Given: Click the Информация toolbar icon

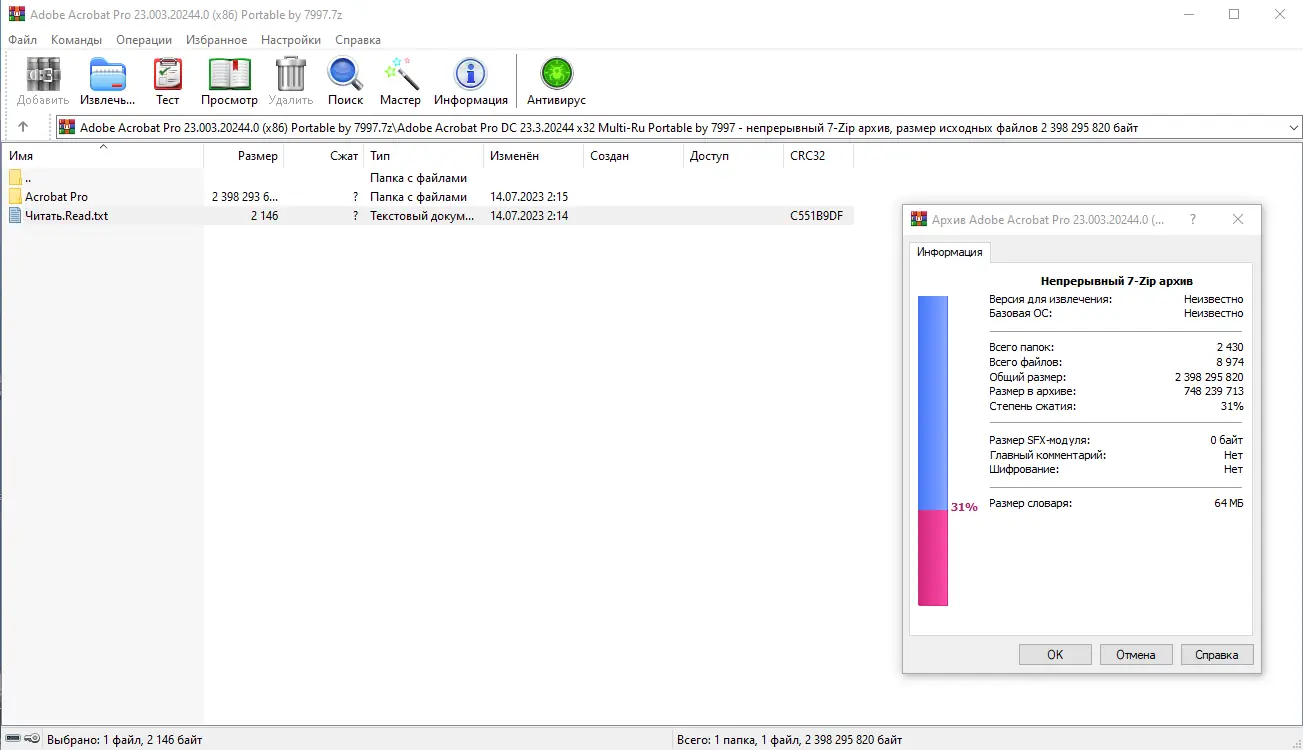Looking at the screenshot, I should point(470,80).
